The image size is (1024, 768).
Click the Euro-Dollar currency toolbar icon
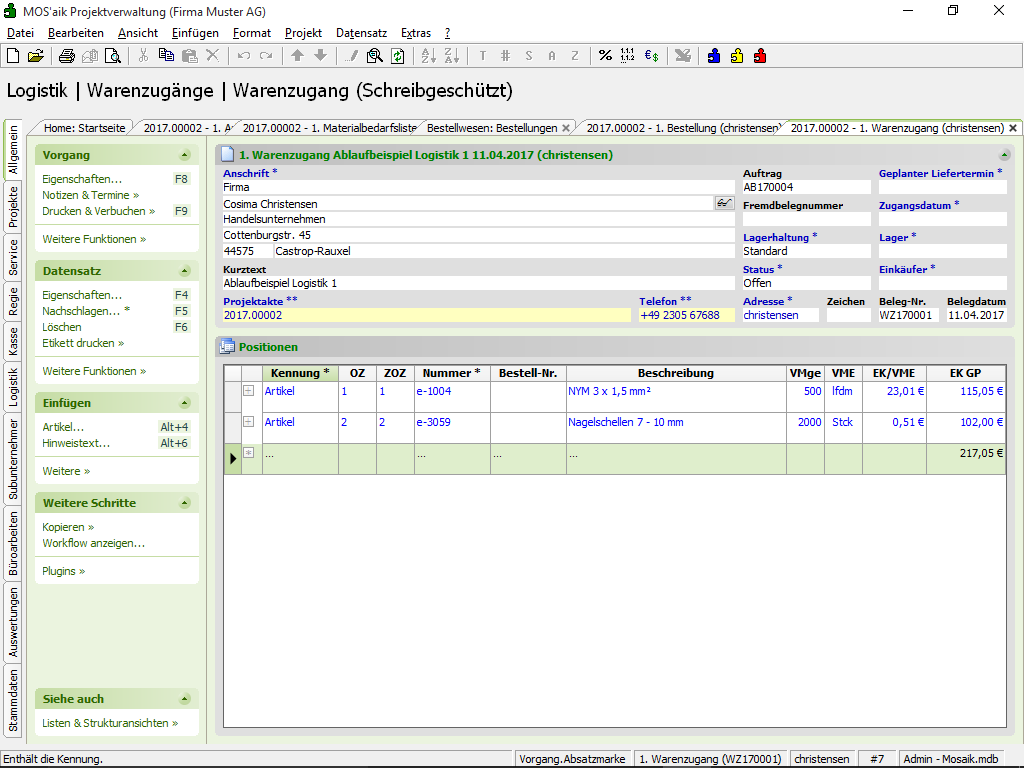click(651, 56)
